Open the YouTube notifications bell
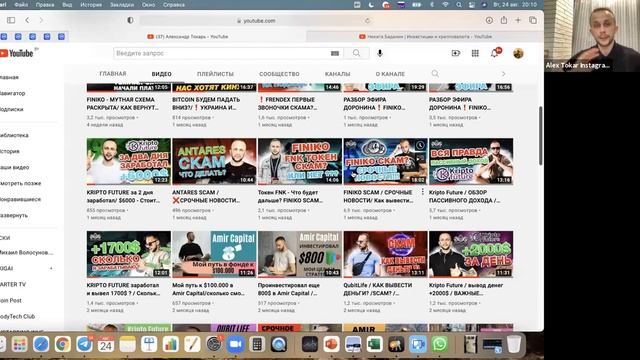The image size is (640, 360). click(494, 53)
